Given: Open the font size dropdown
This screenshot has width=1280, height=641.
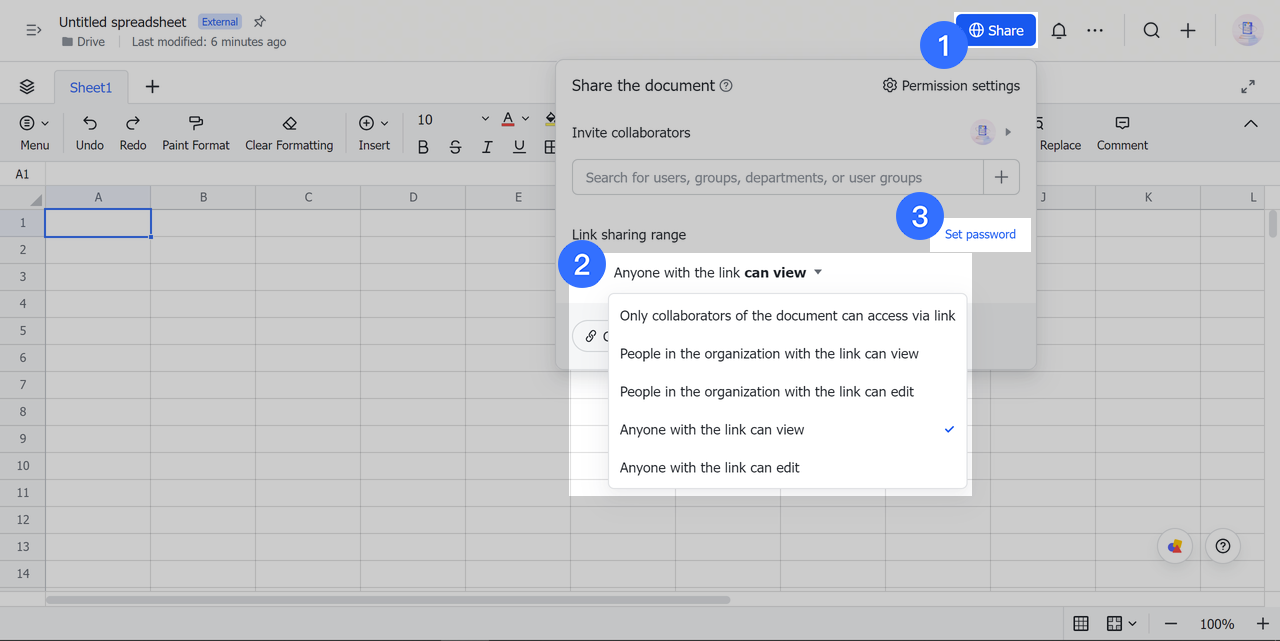Looking at the screenshot, I should coord(485,118).
